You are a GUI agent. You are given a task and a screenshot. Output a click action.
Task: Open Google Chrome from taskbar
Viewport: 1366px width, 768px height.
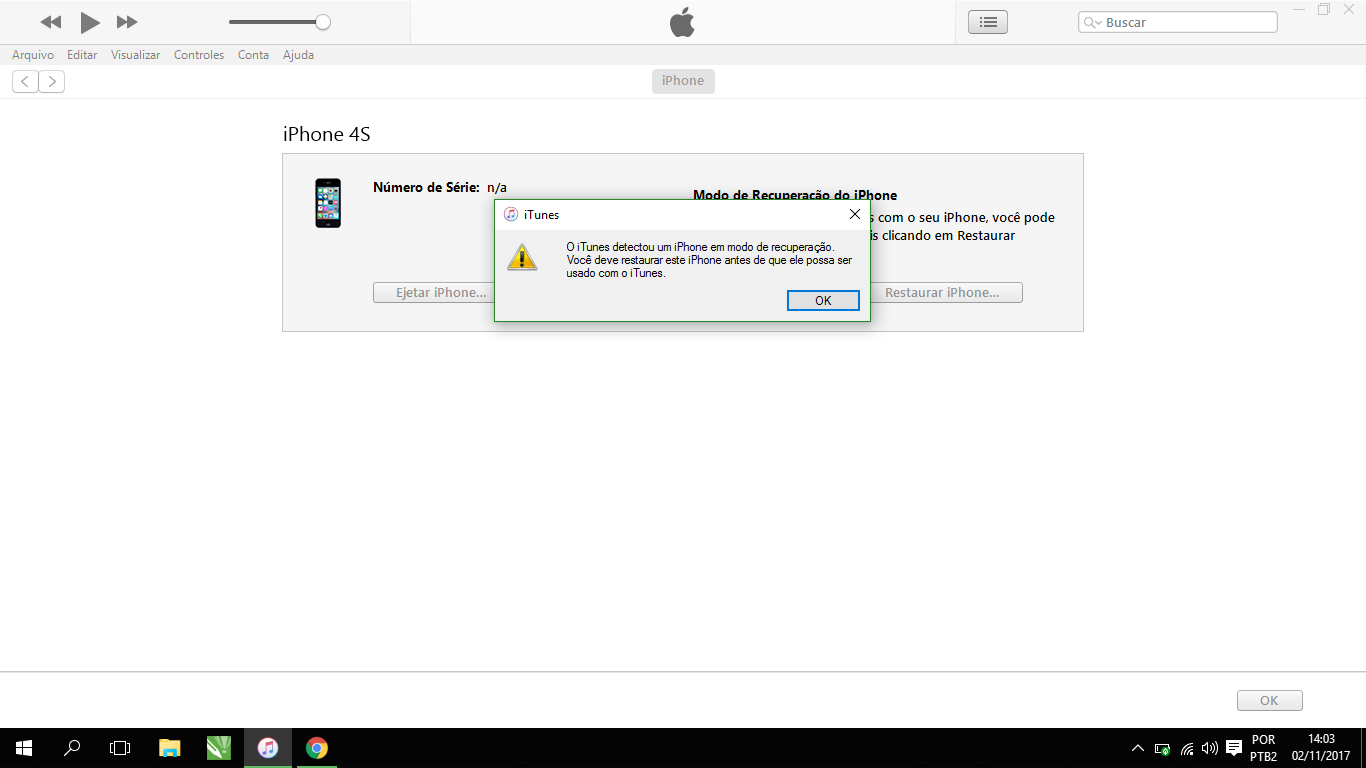pyautogui.click(x=317, y=748)
